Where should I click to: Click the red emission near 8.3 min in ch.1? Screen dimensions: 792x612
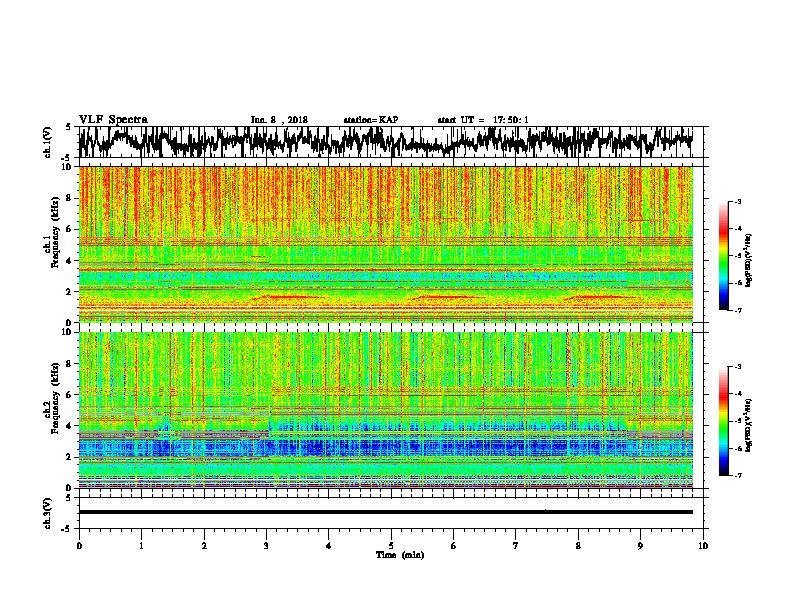599,297
